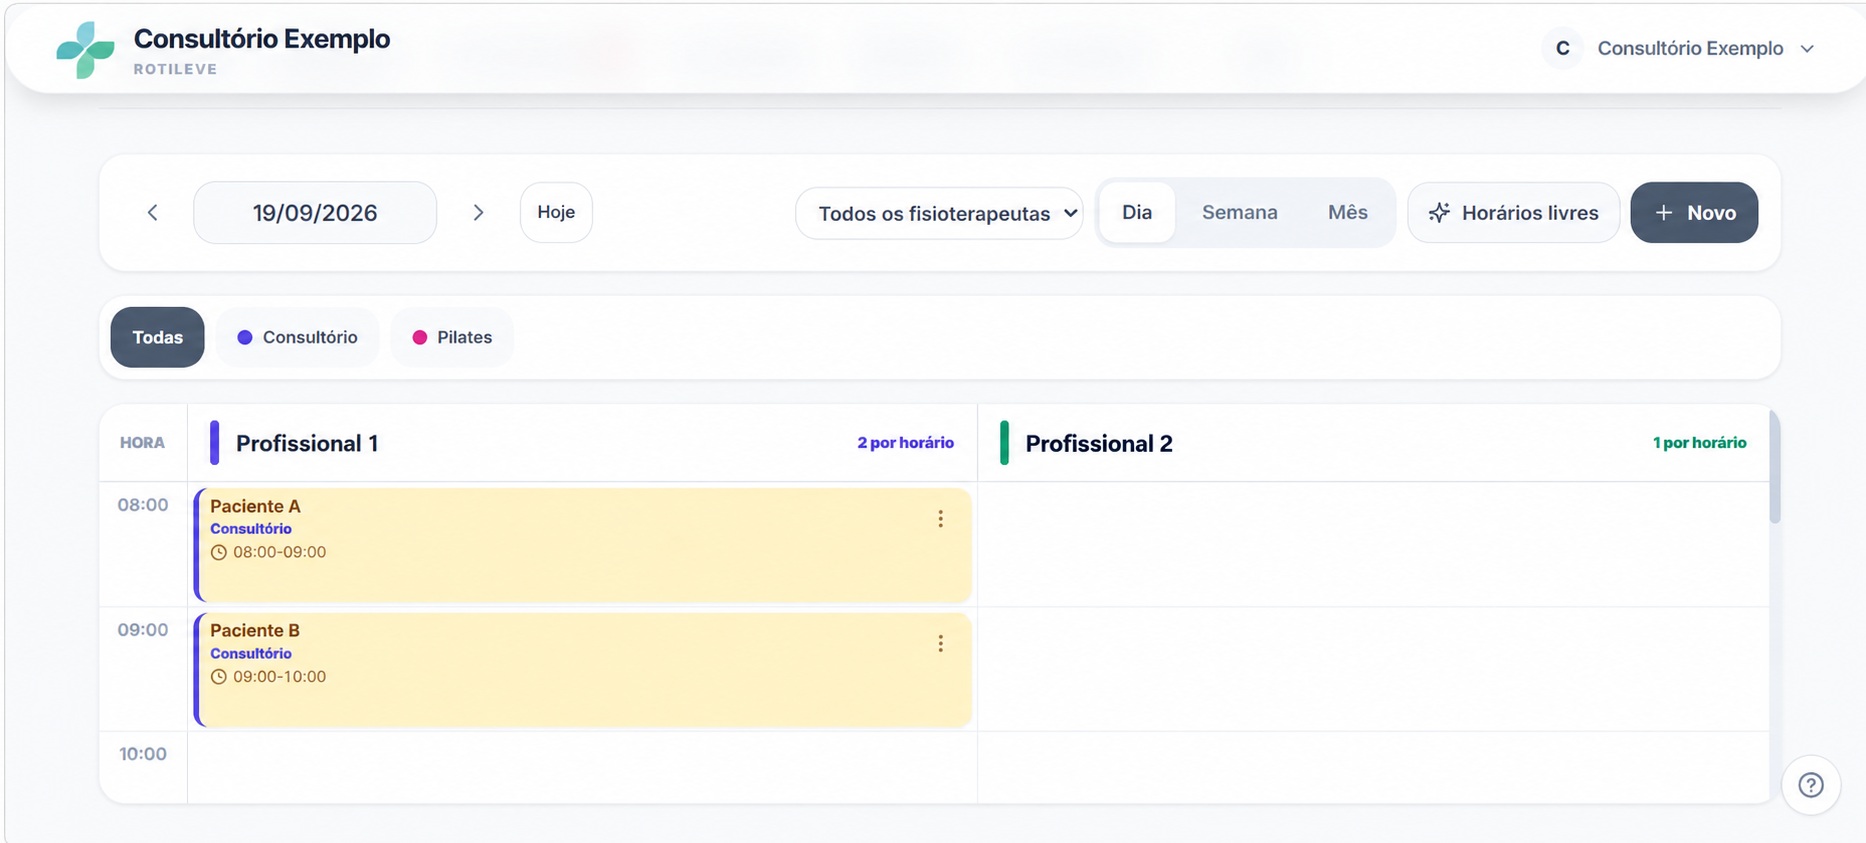Click the clock icon on Paciente A card
The height and width of the screenshot is (843, 1866).
click(x=218, y=552)
